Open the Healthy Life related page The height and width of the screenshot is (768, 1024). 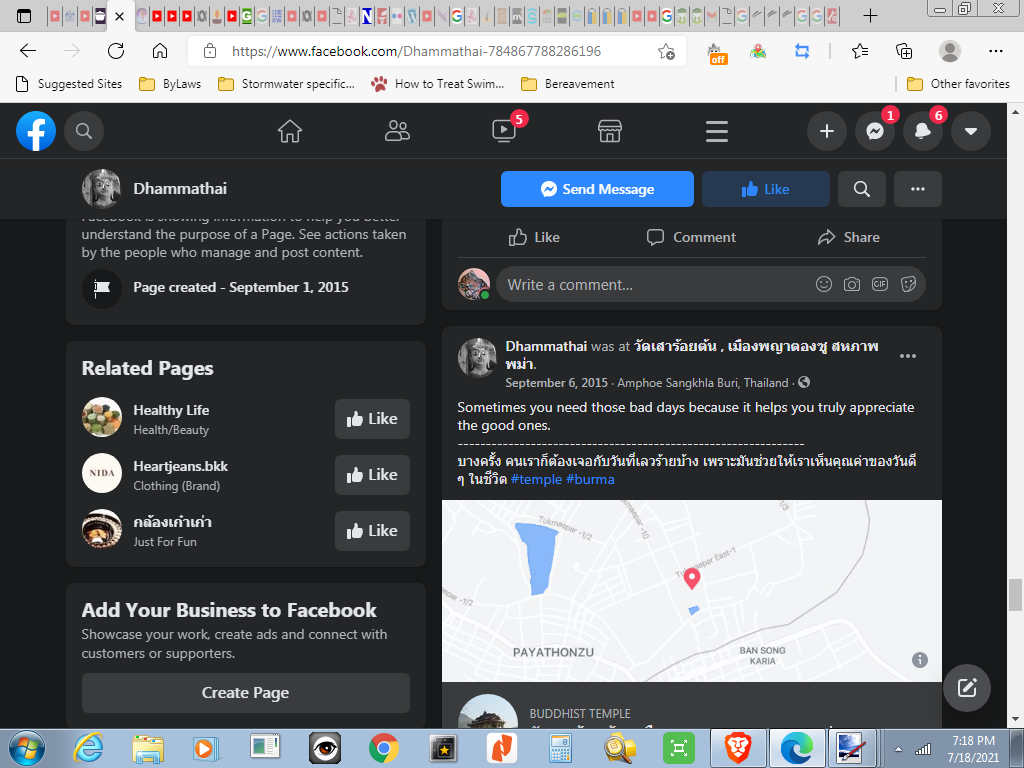pyautogui.click(x=171, y=410)
